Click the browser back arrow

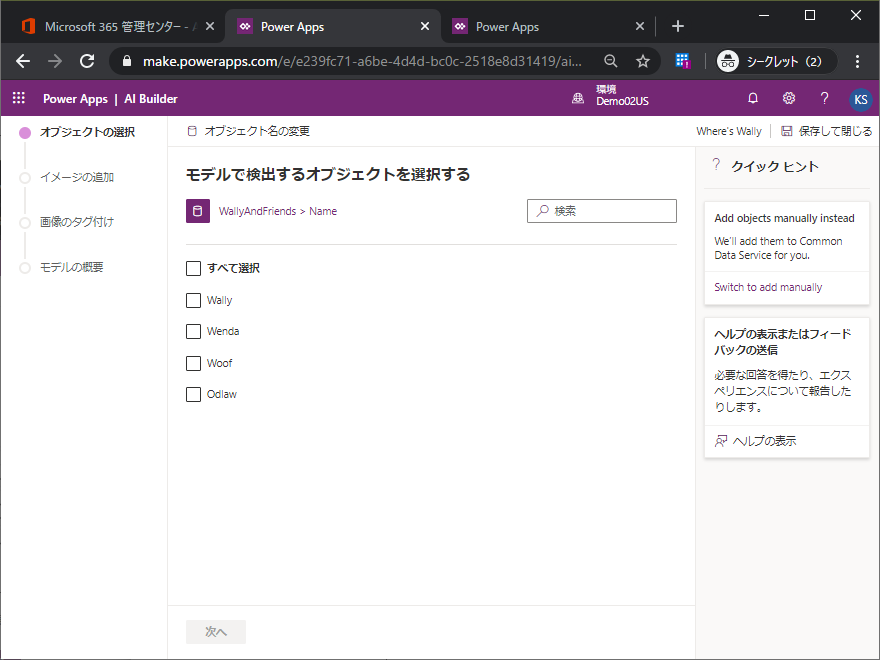click(x=23, y=61)
